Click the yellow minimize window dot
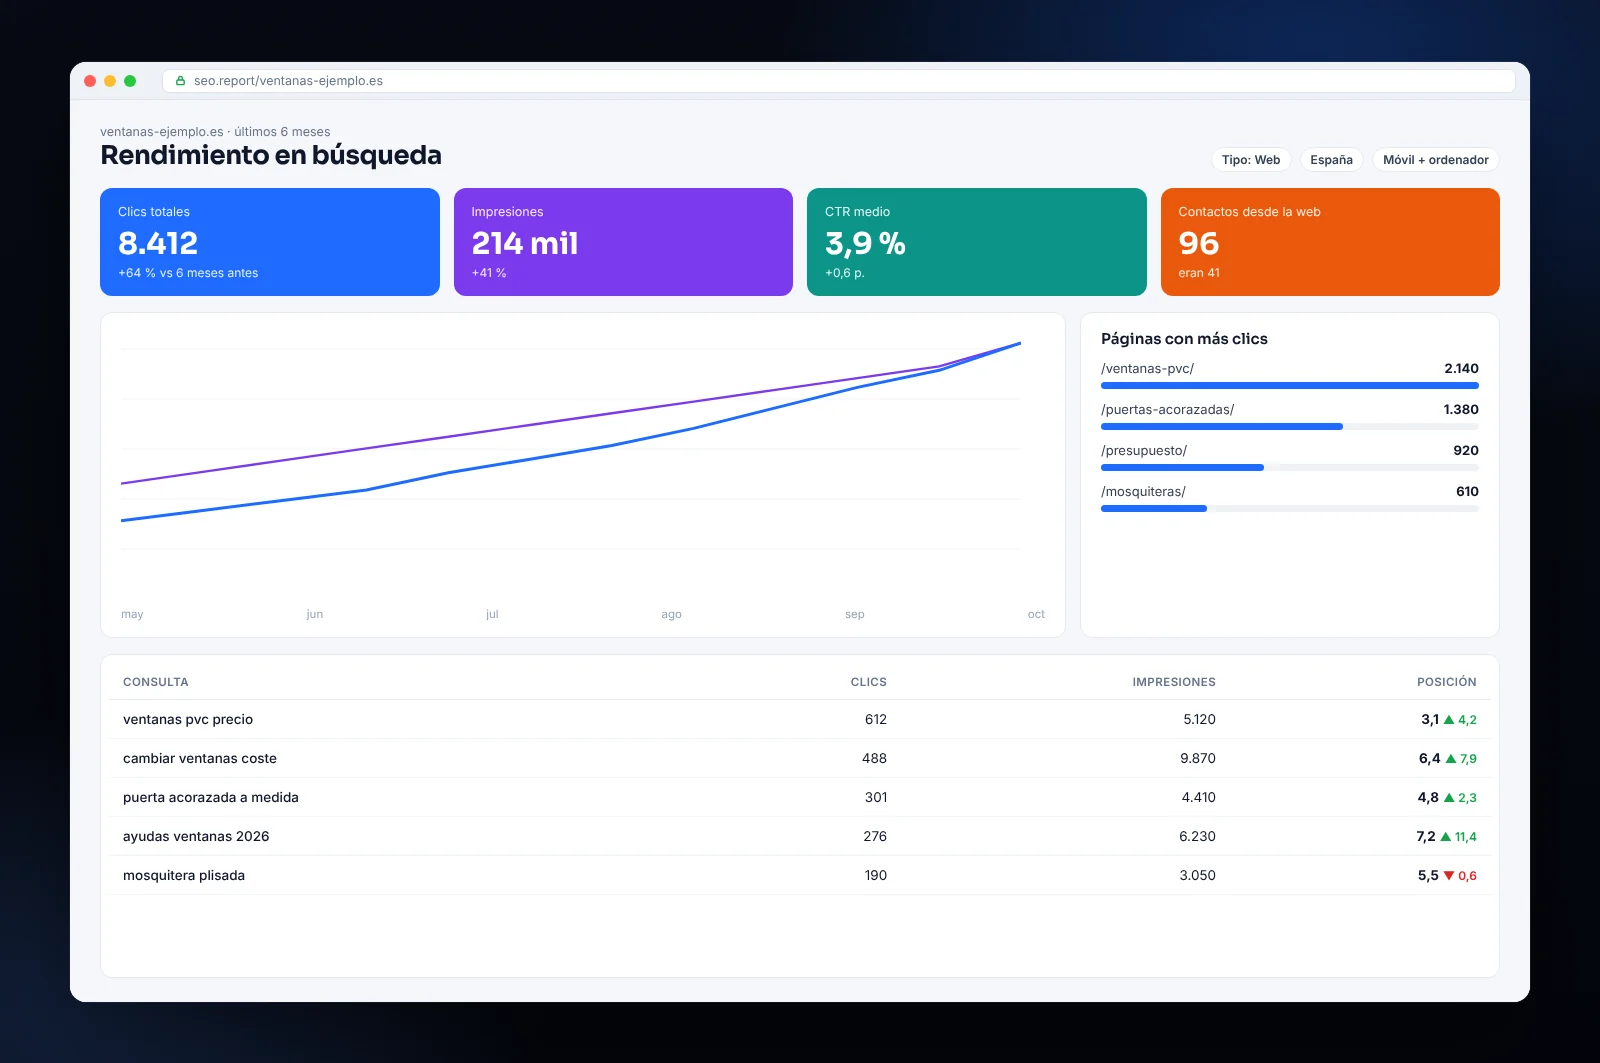Viewport: 1600px width, 1063px height. coord(110,81)
